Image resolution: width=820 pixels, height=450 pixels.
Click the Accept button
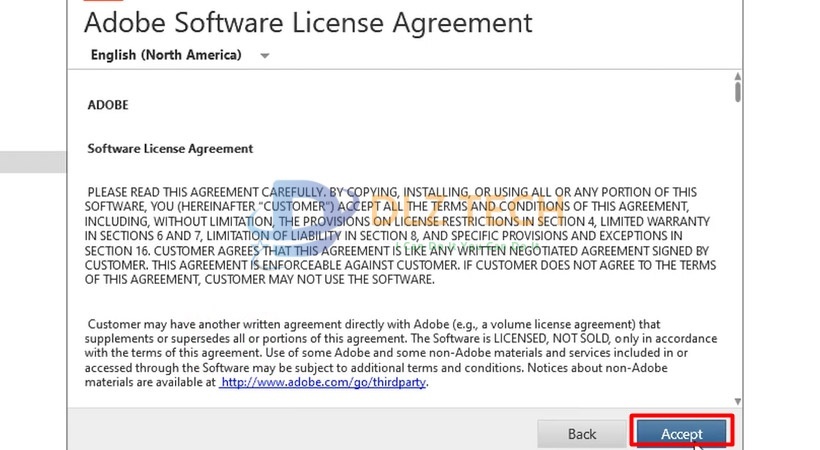681,433
